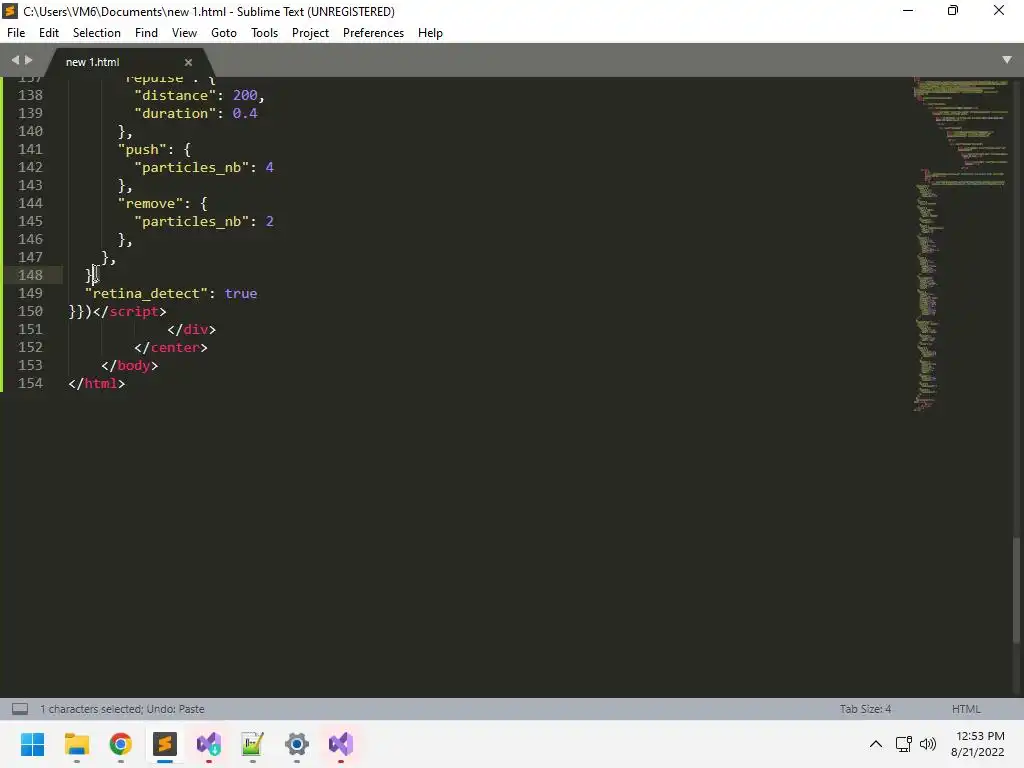Go to previous tab with left arrow

click(x=16, y=60)
